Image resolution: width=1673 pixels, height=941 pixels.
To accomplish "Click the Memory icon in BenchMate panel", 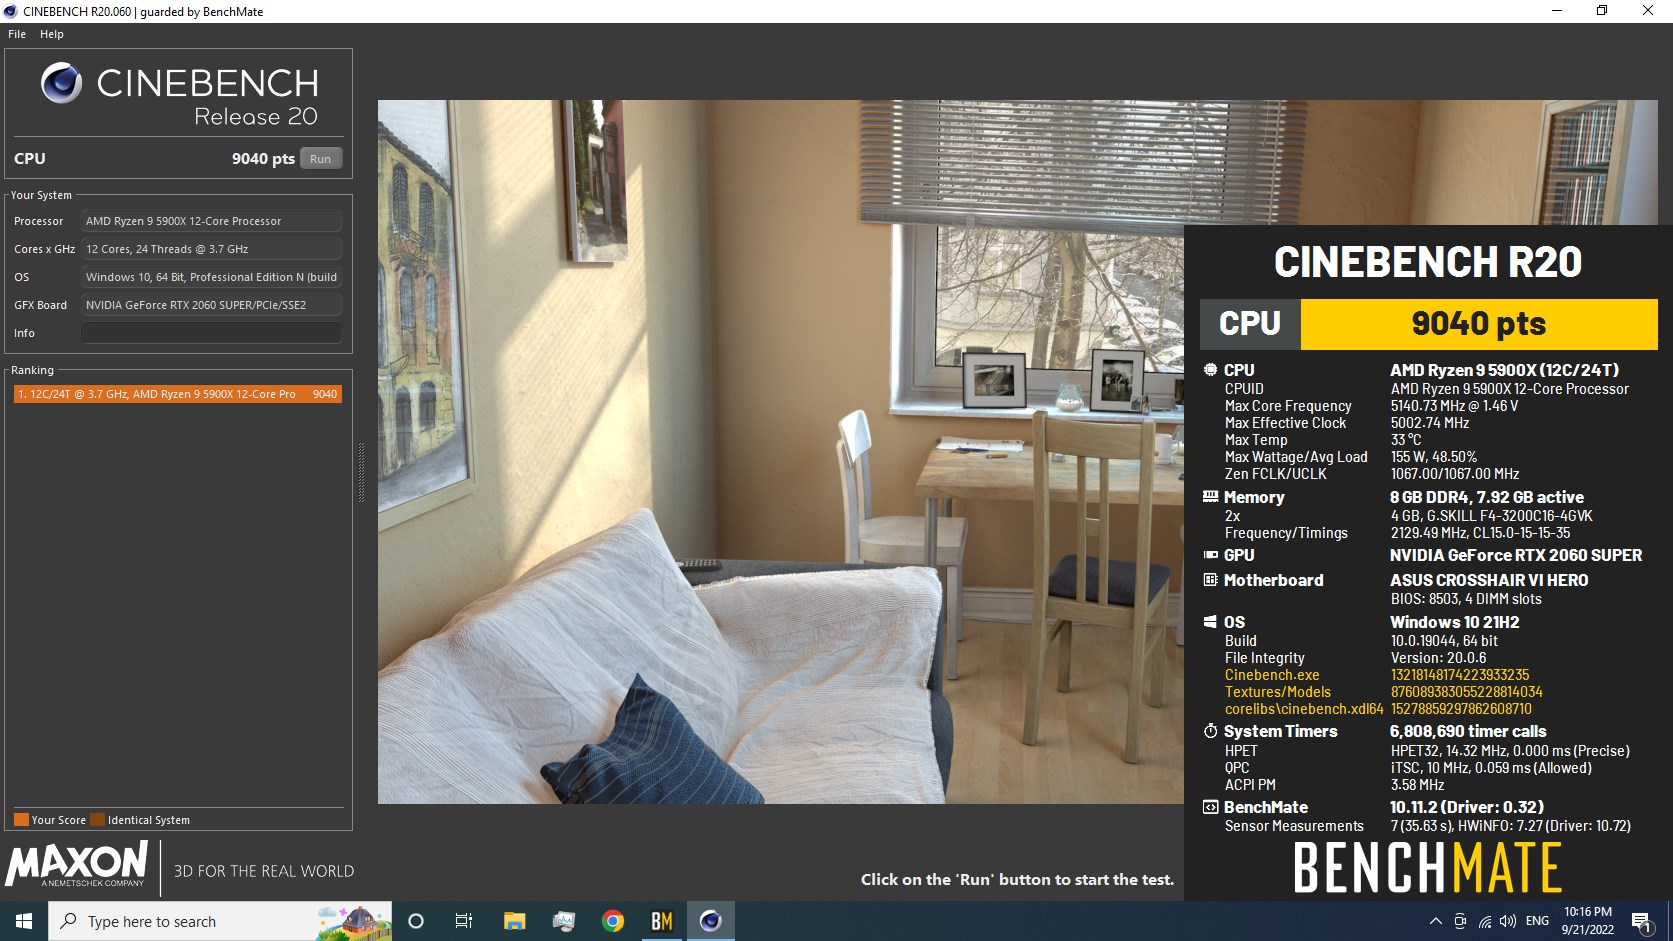I will pos(1210,497).
